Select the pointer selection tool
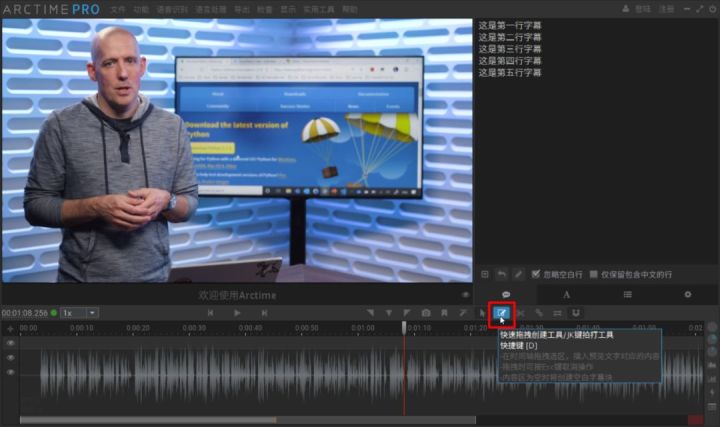The height and width of the screenshot is (427, 720). click(x=483, y=313)
